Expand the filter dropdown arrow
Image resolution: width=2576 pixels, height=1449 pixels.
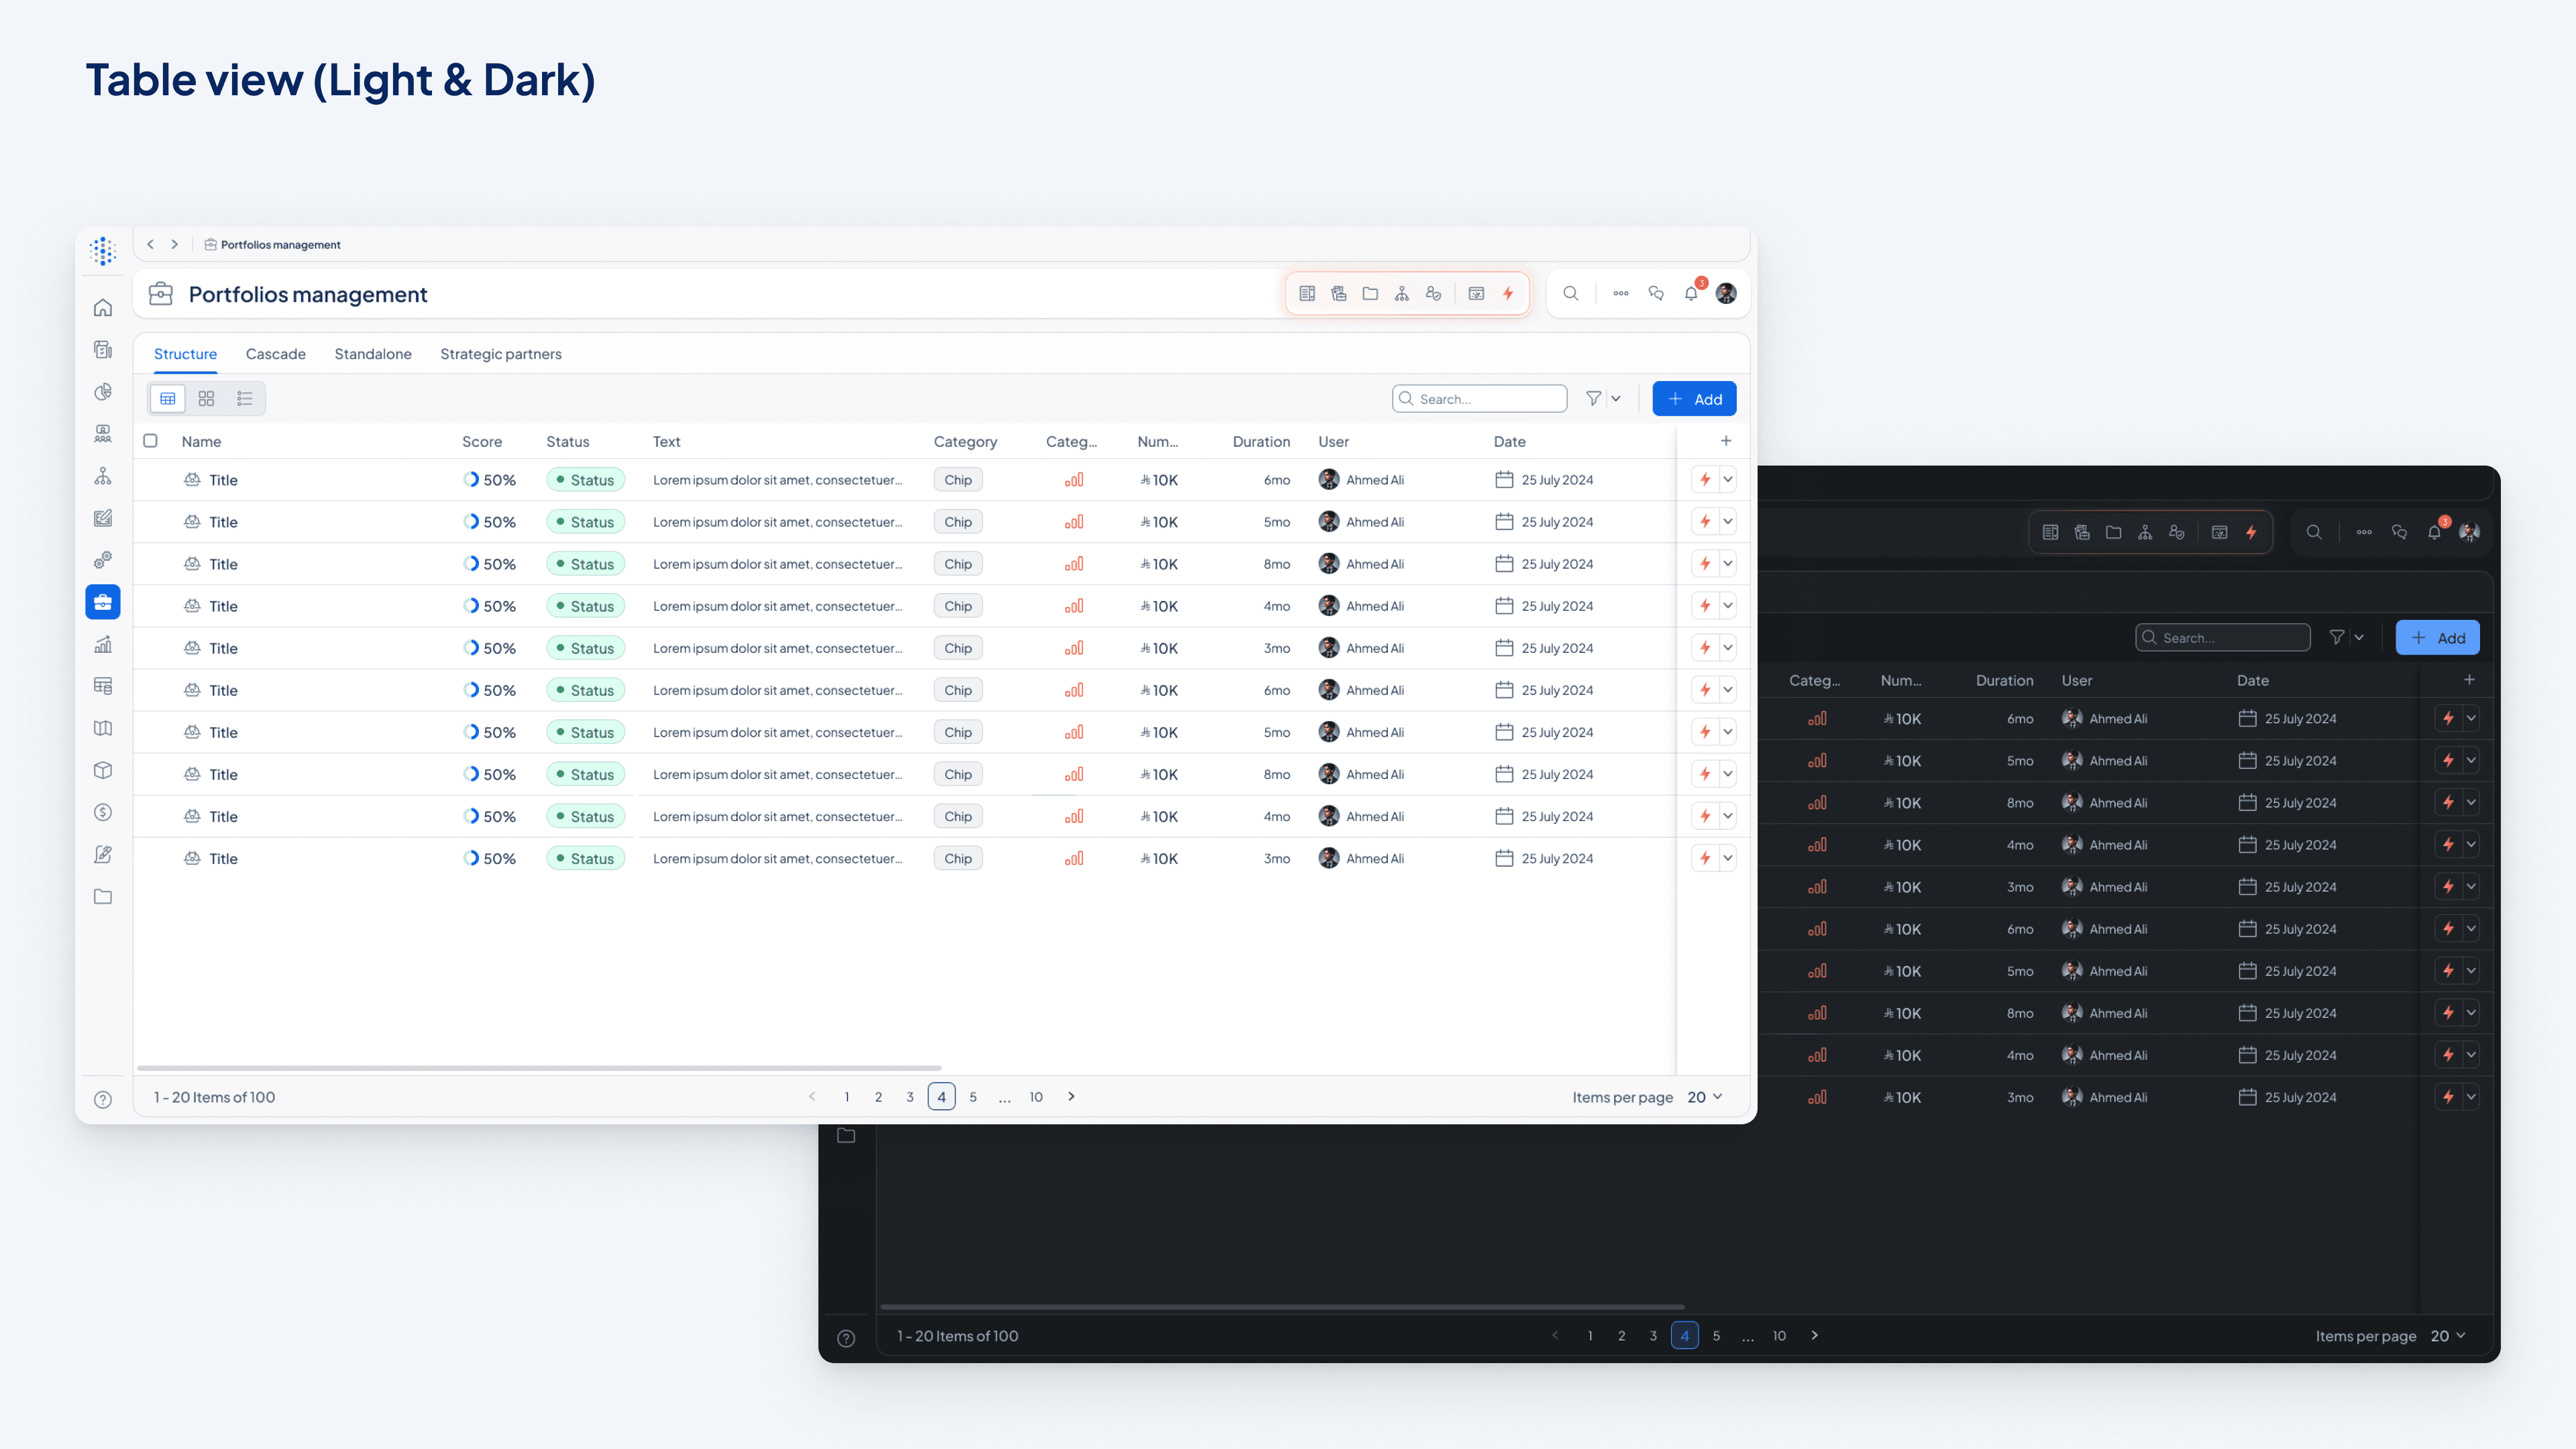[1615, 399]
